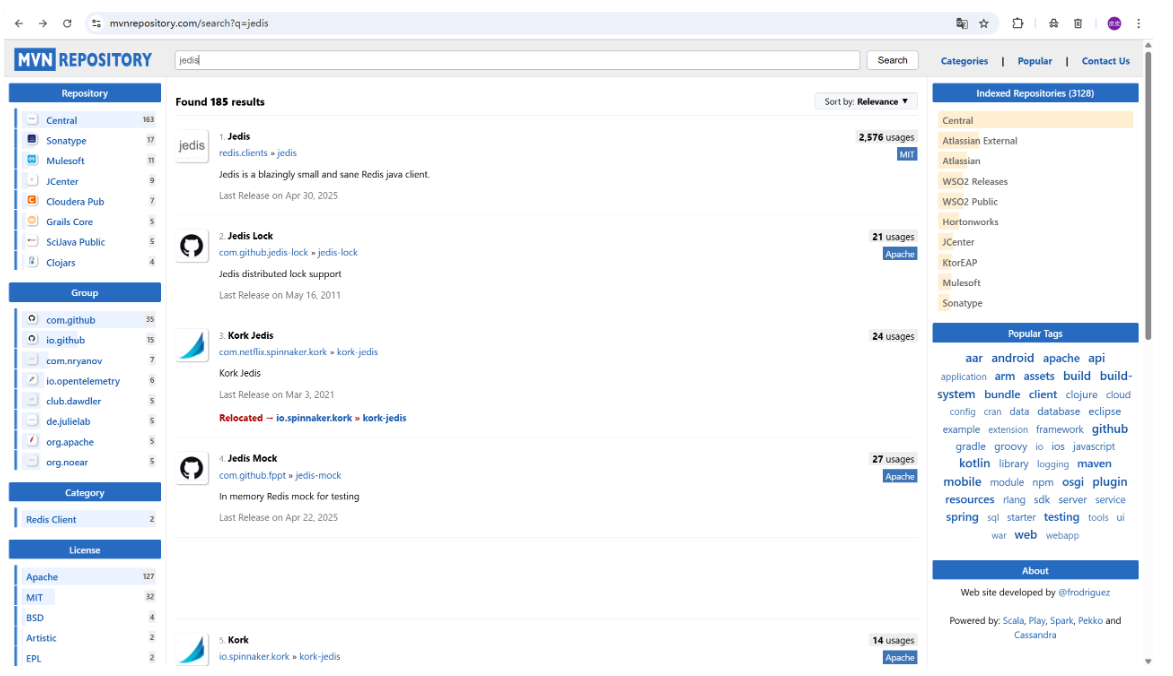The height and width of the screenshot is (676, 1173).
Task: Reload the page with refresh icon
Action: click(x=67, y=23)
